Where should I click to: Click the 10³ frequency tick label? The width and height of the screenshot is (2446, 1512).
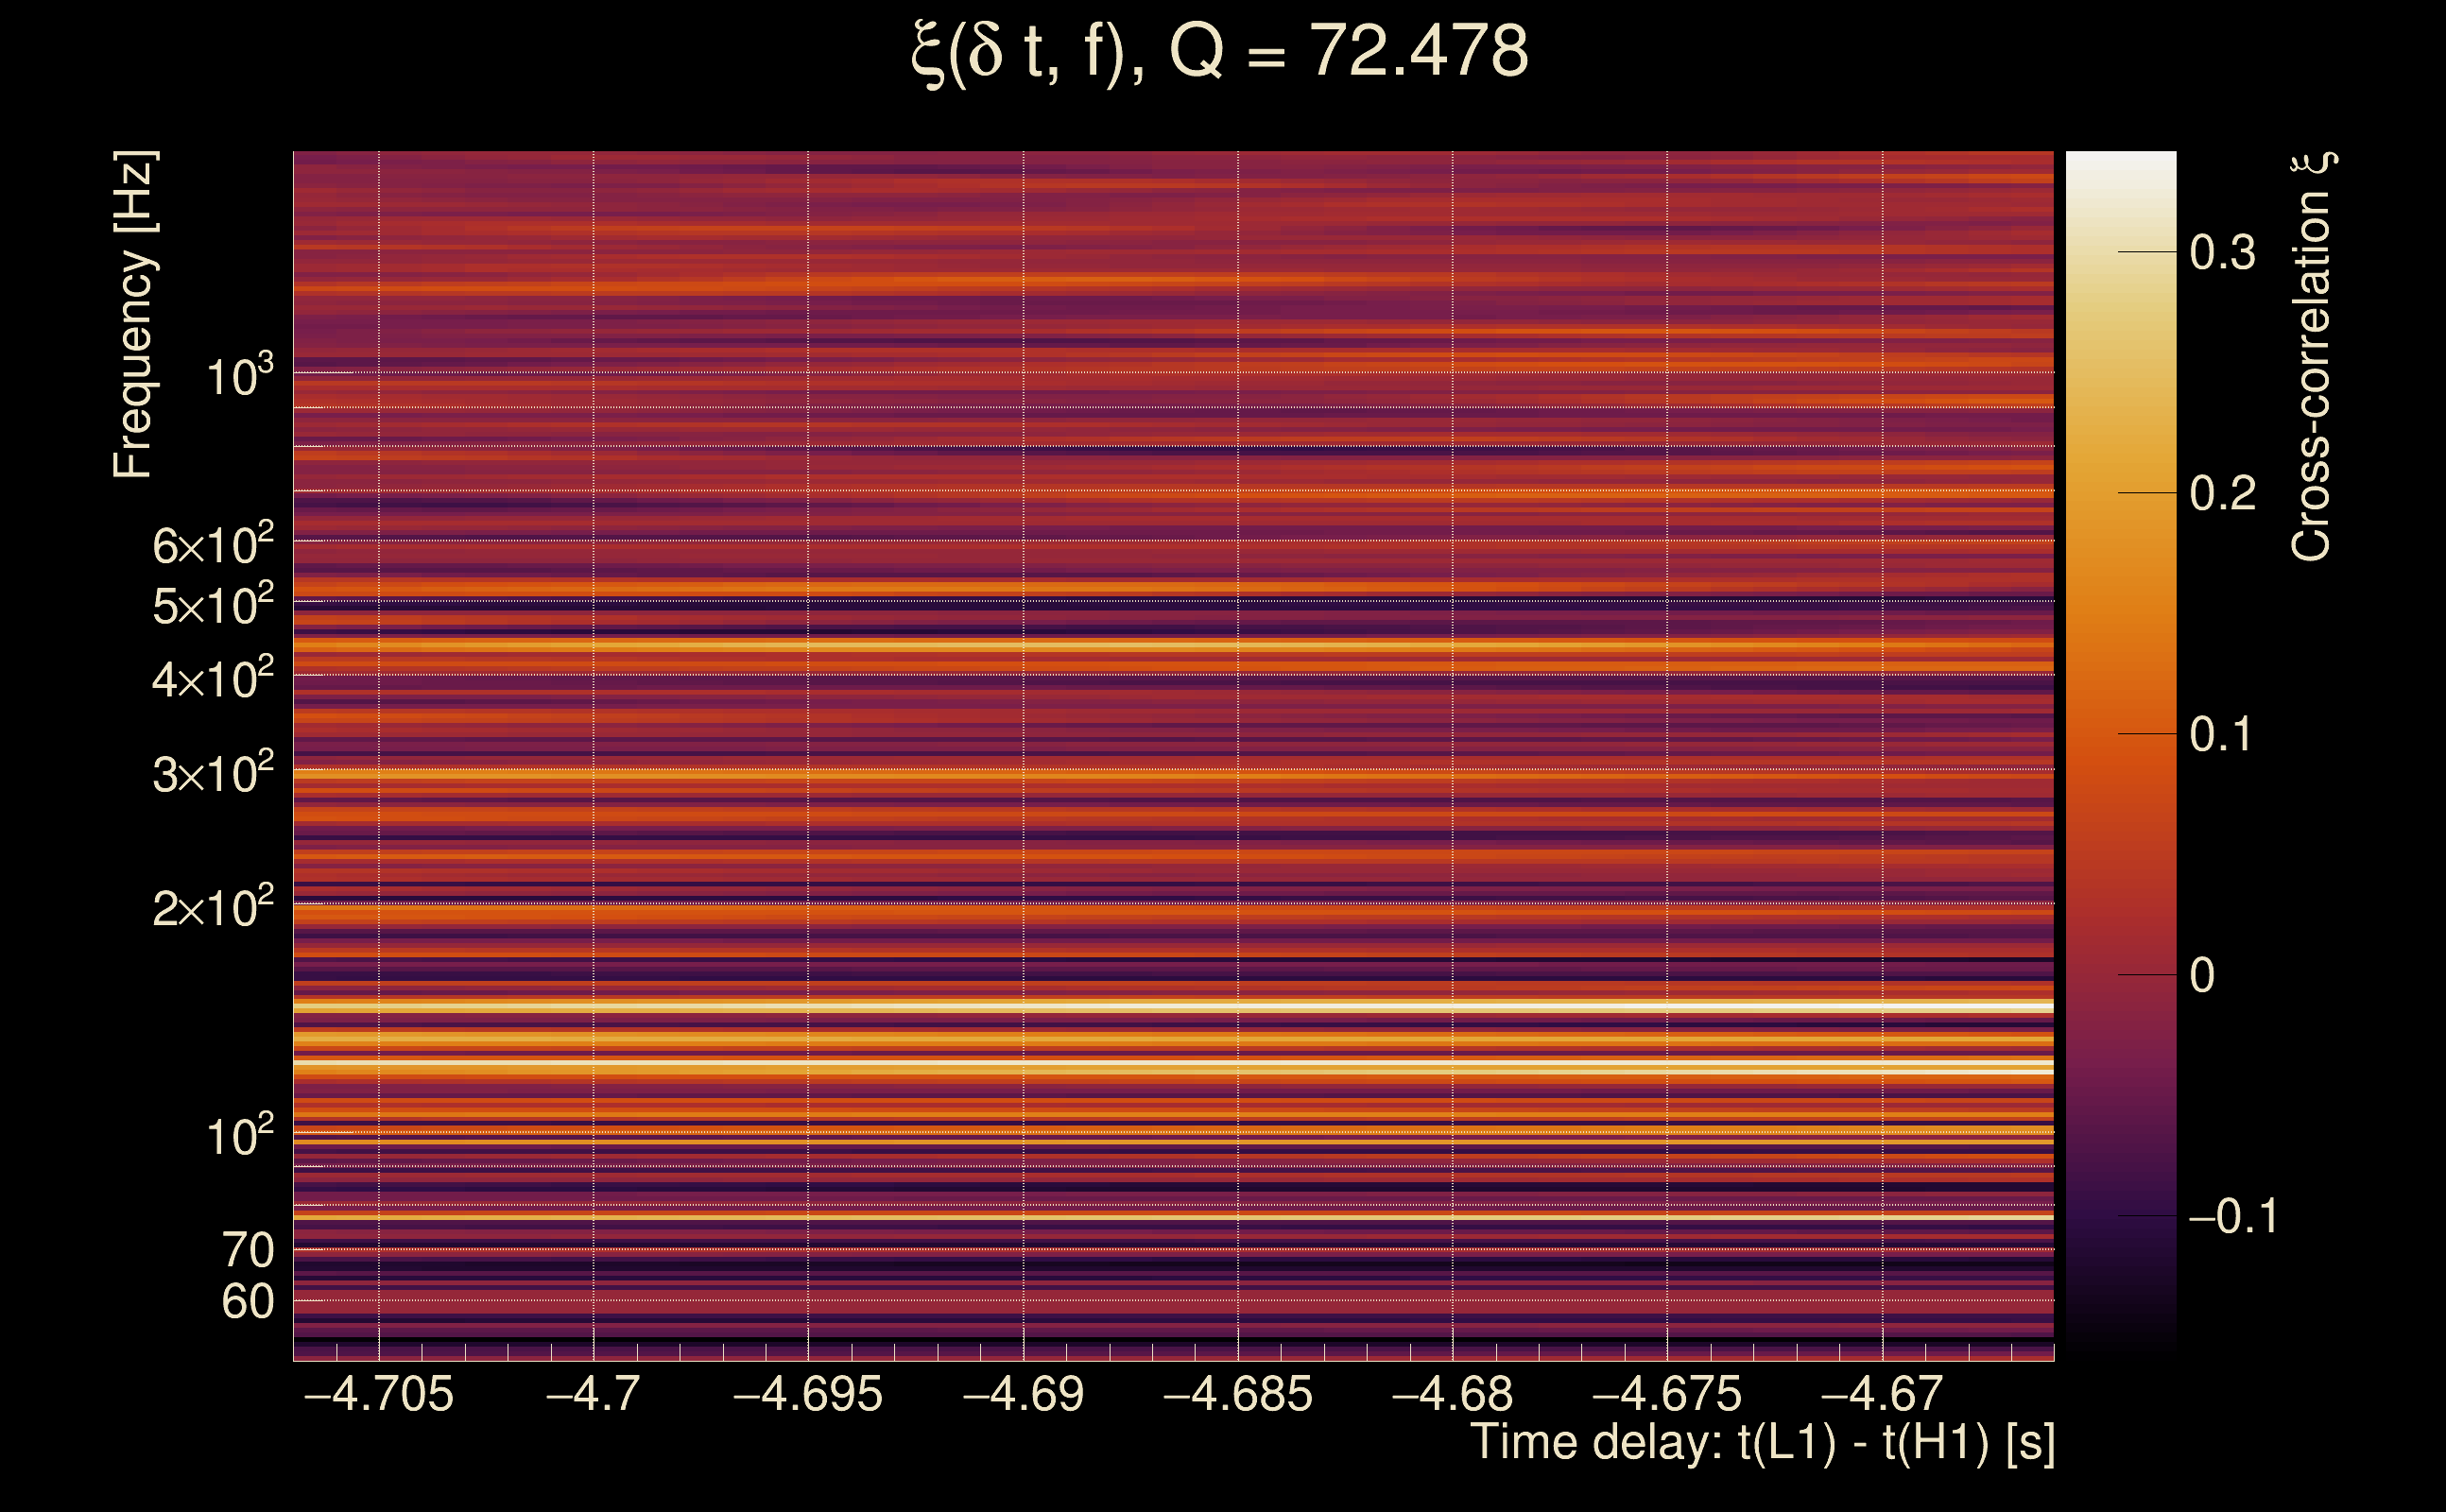pyautogui.click(x=239, y=376)
